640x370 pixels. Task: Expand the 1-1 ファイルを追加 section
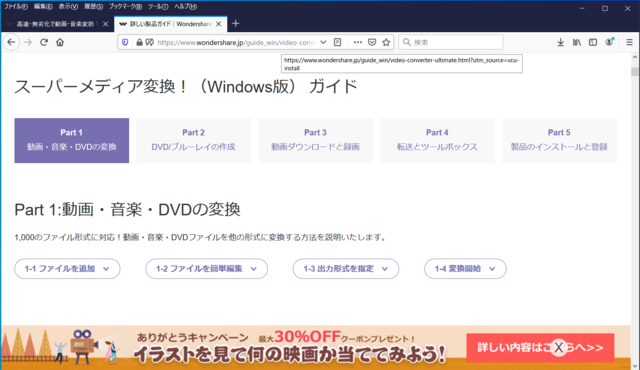[67, 268]
